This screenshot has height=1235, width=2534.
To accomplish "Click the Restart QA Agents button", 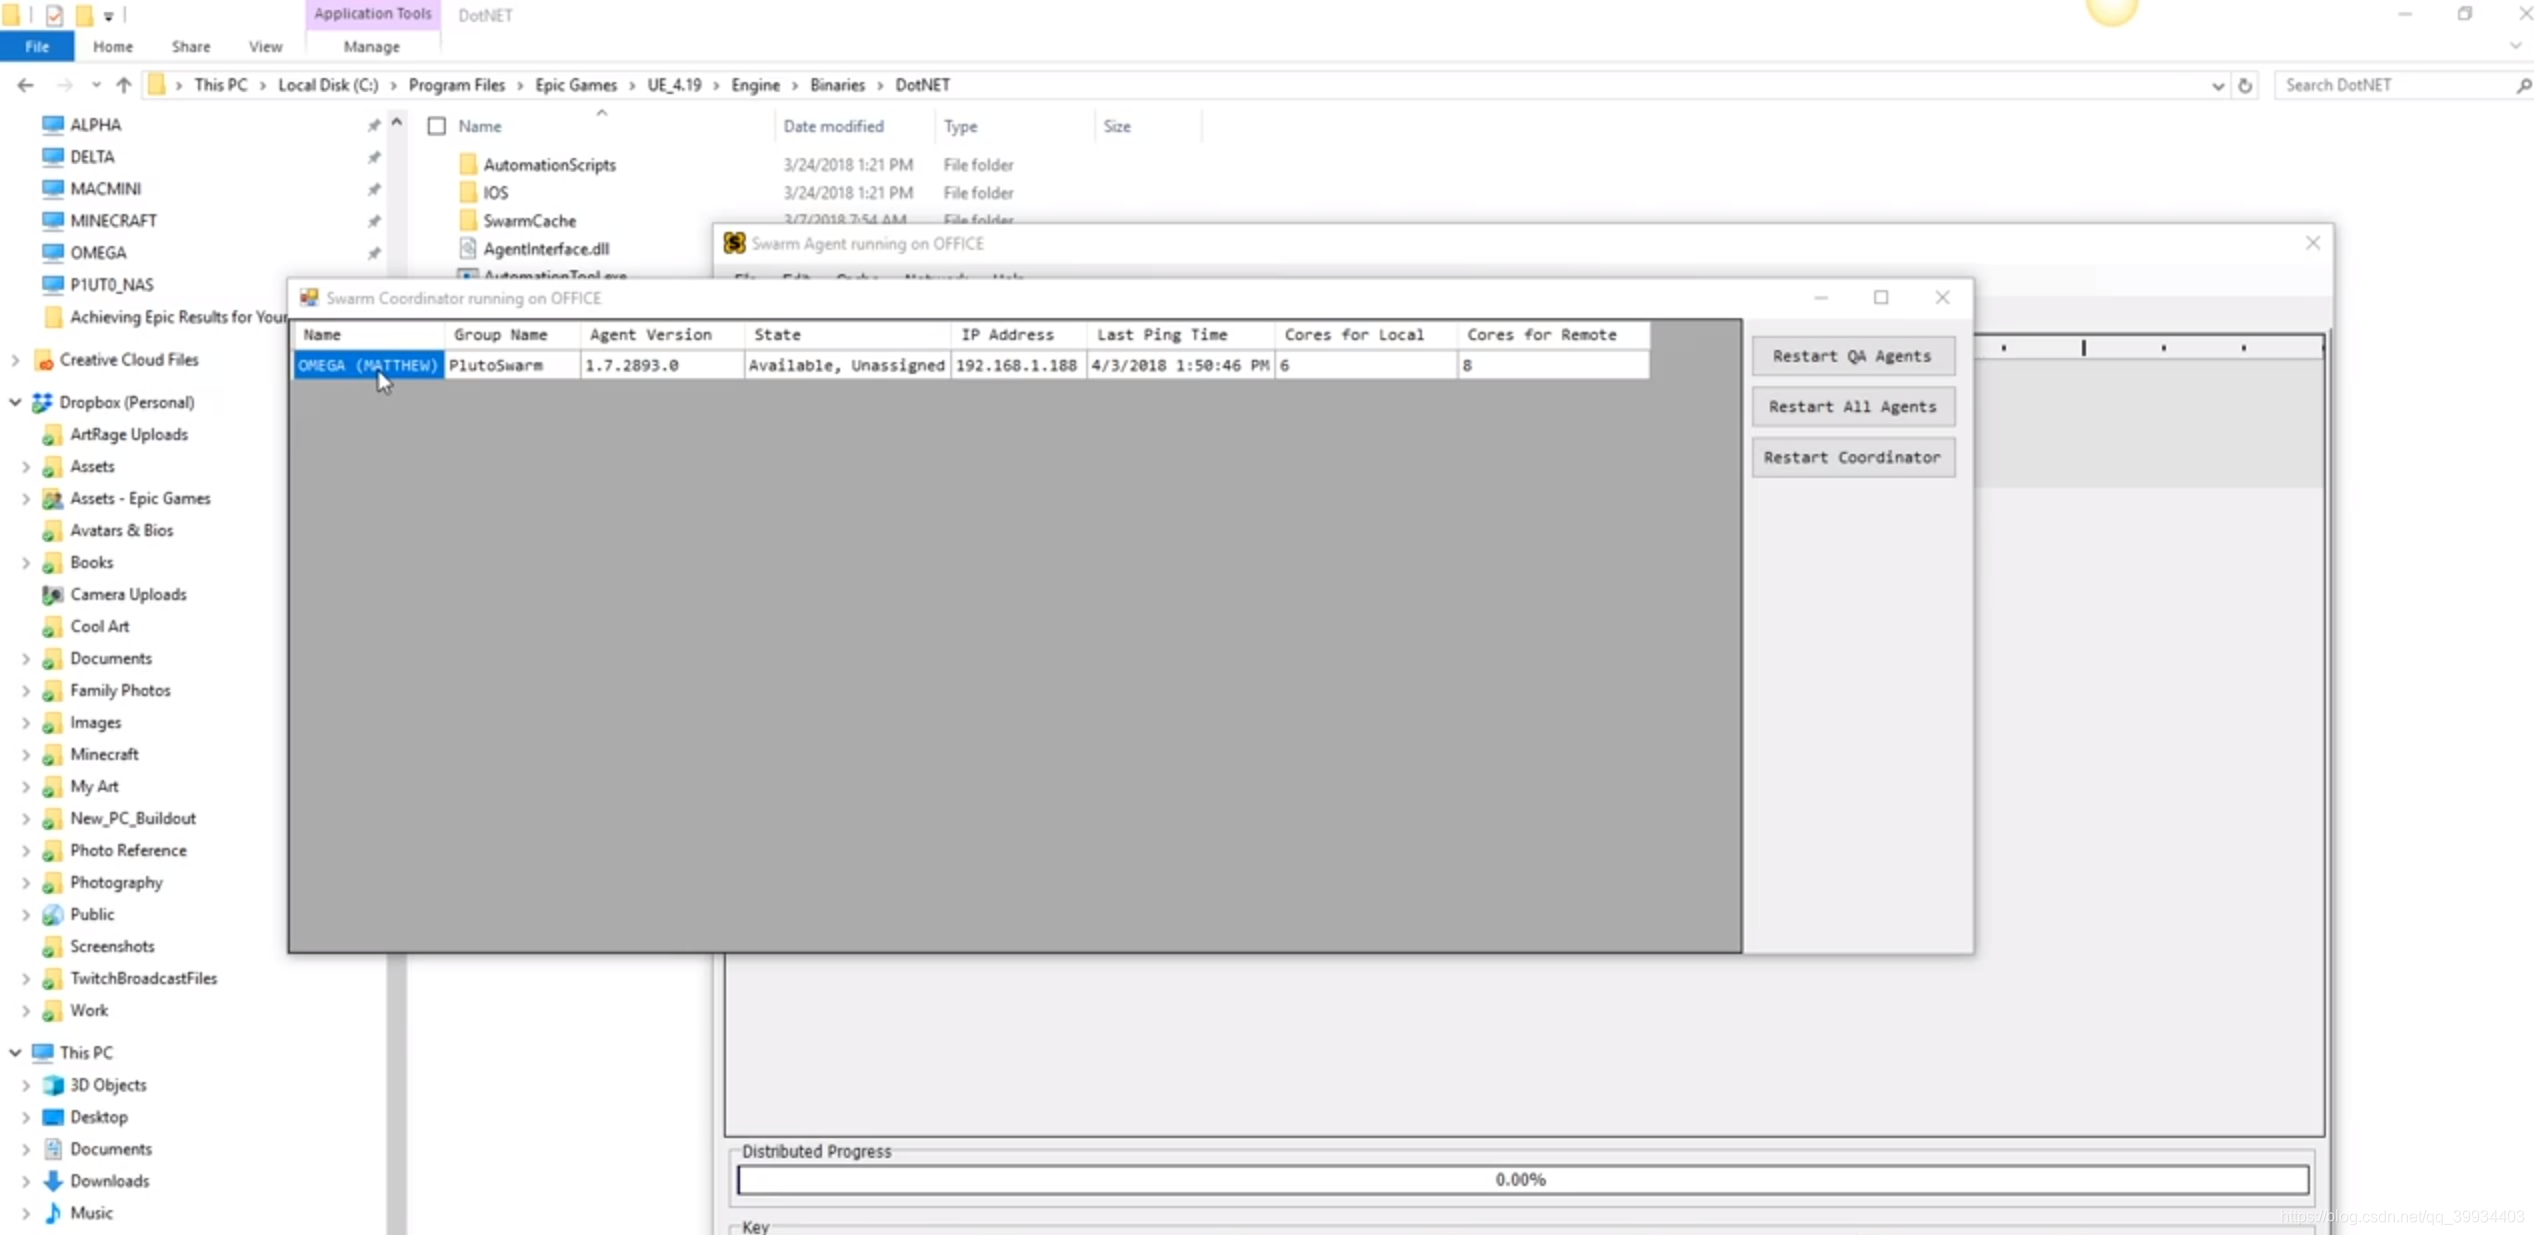I will click(1852, 355).
